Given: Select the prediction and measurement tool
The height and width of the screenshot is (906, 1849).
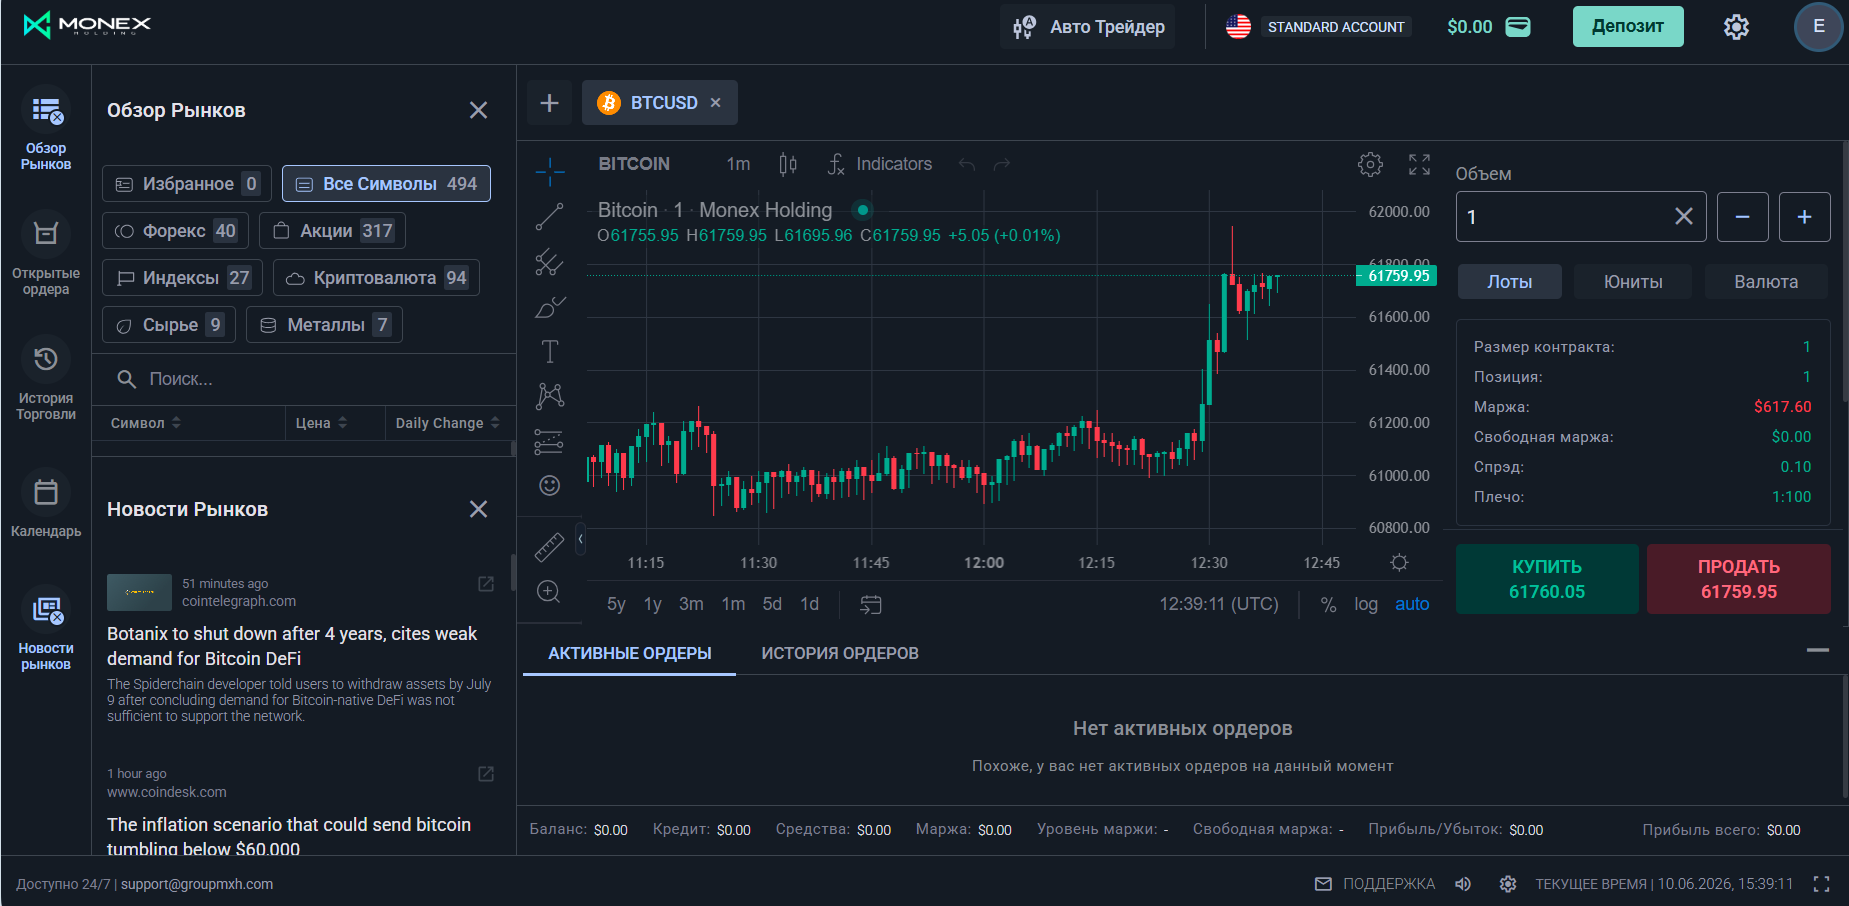Looking at the screenshot, I should [549, 441].
